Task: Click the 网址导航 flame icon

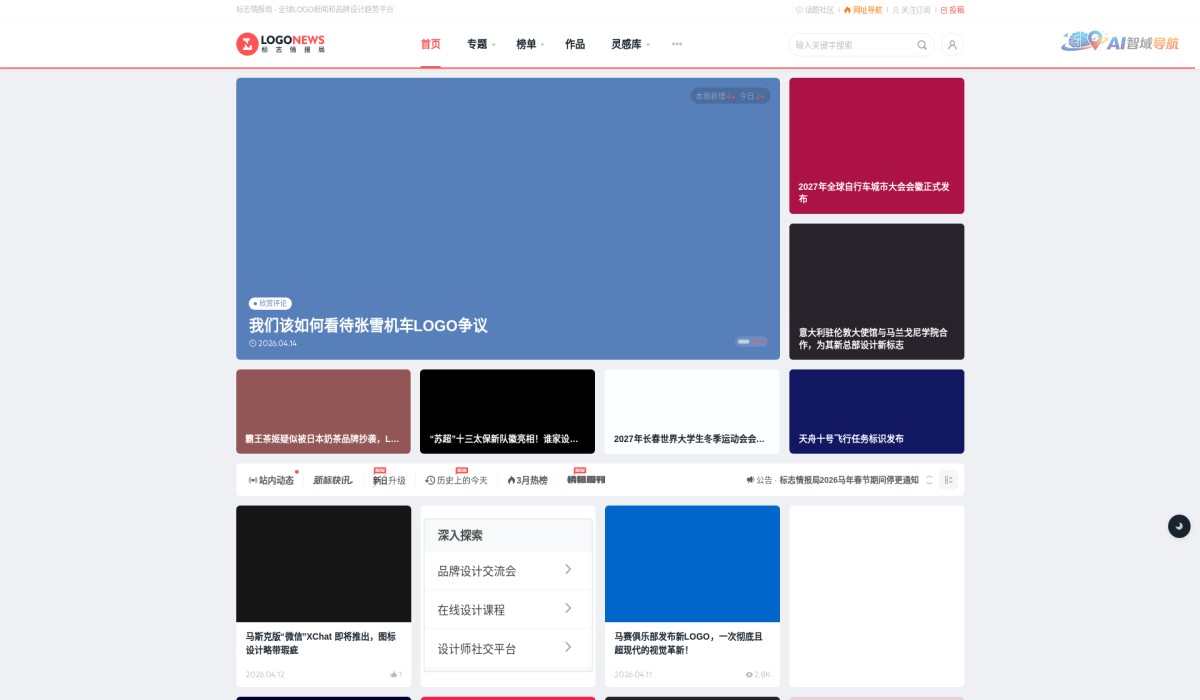Action: coord(850,11)
